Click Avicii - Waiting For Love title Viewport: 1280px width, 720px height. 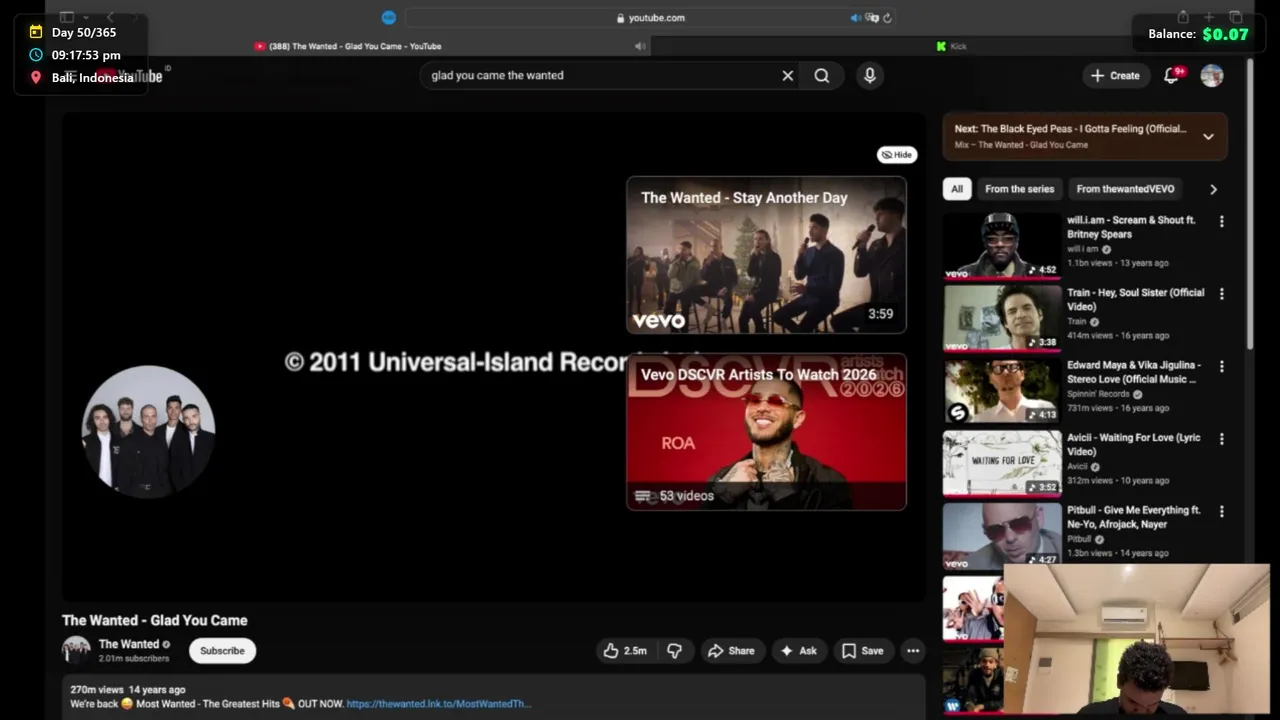pos(1134,445)
